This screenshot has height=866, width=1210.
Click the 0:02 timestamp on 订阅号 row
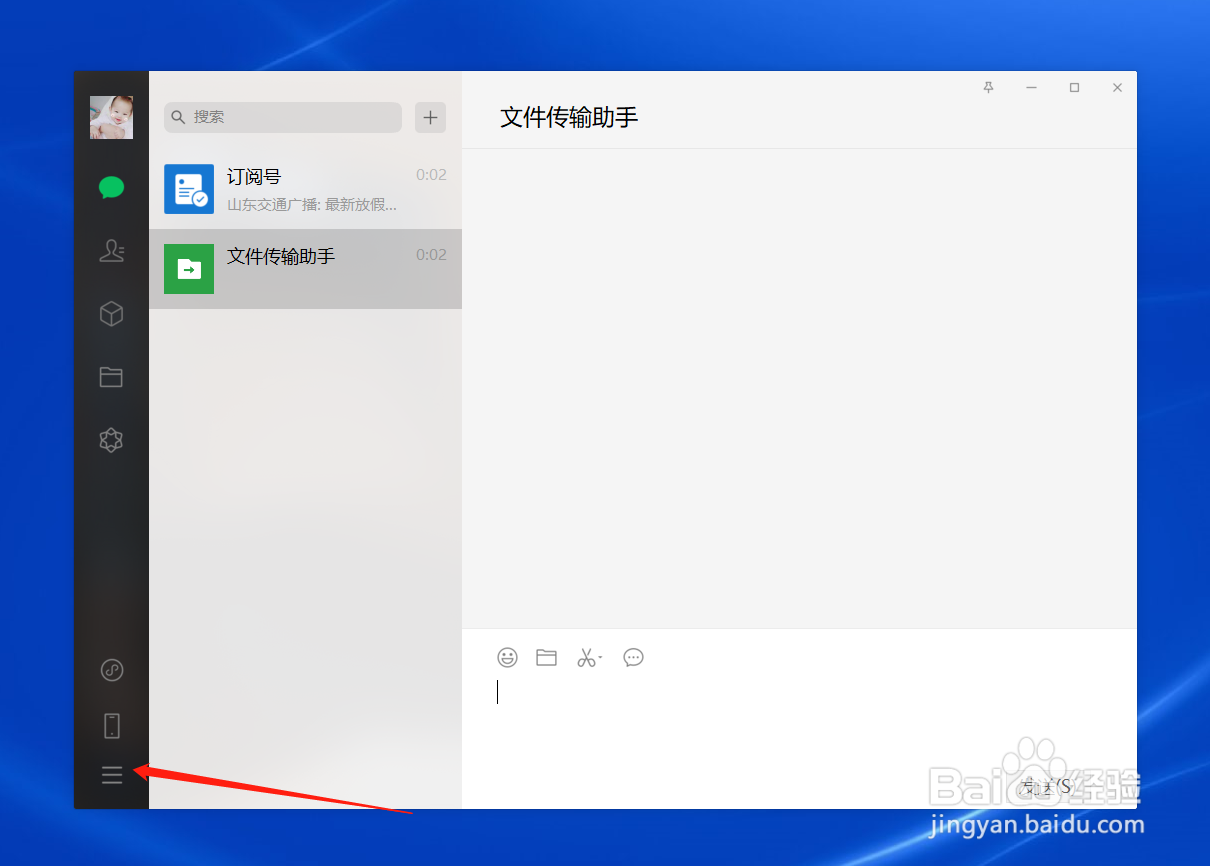pos(431,175)
